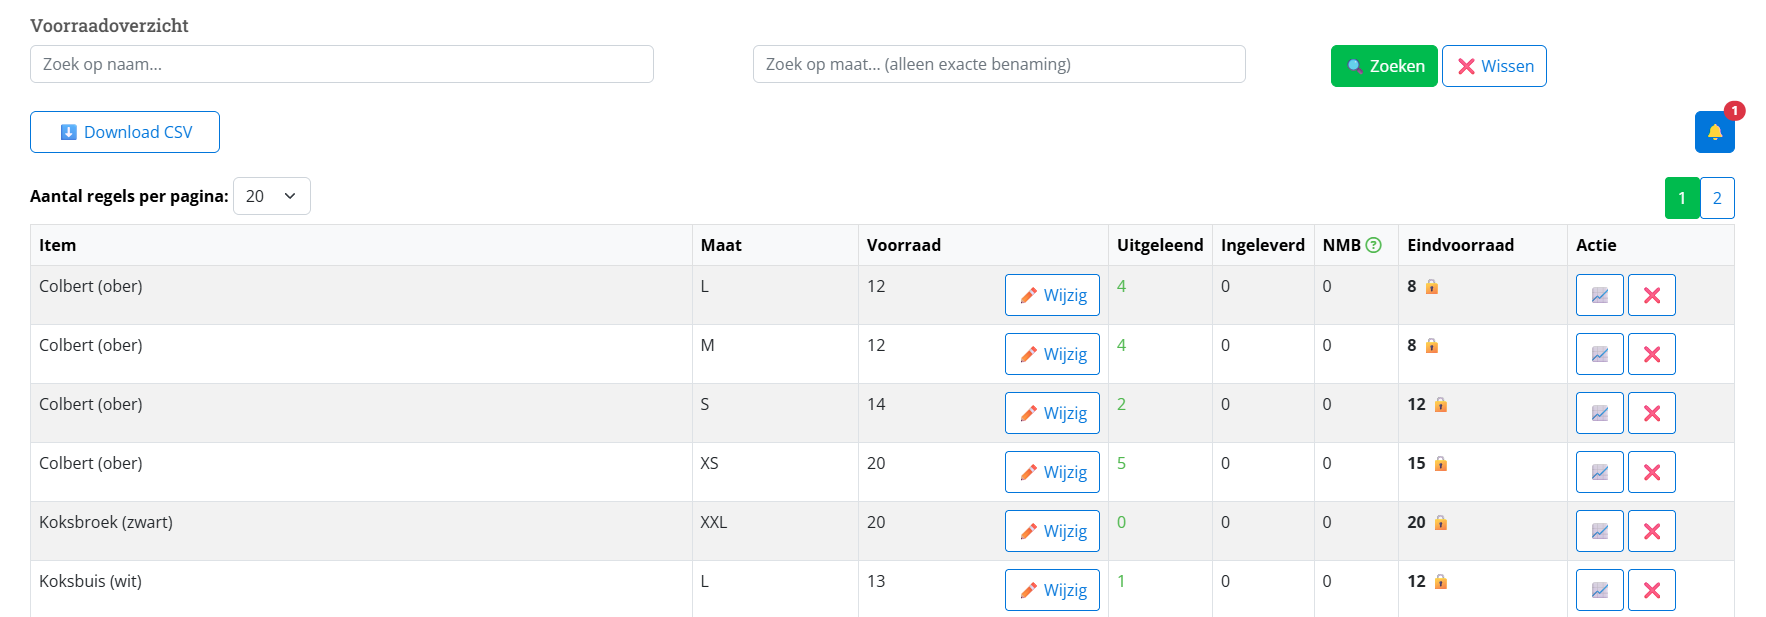The width and height of the screenshot is (1766, 617).
Task: Clear the search with the Wissen button
Action: click(x=1494, y=66)
